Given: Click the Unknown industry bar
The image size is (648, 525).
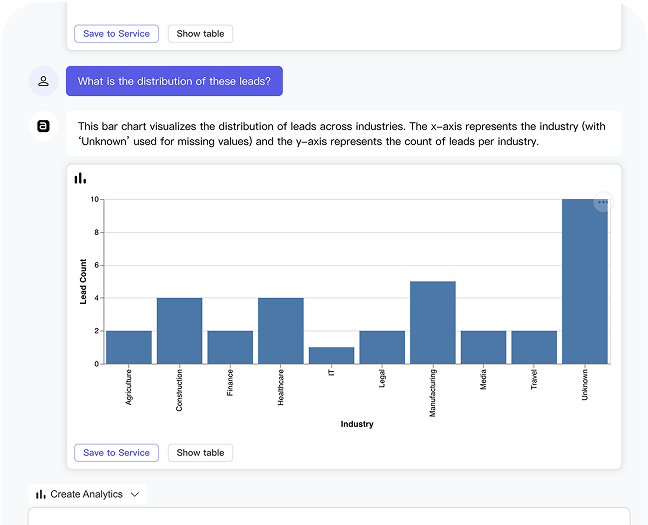Looking at the screenshot, I should (x=585, y=282).
